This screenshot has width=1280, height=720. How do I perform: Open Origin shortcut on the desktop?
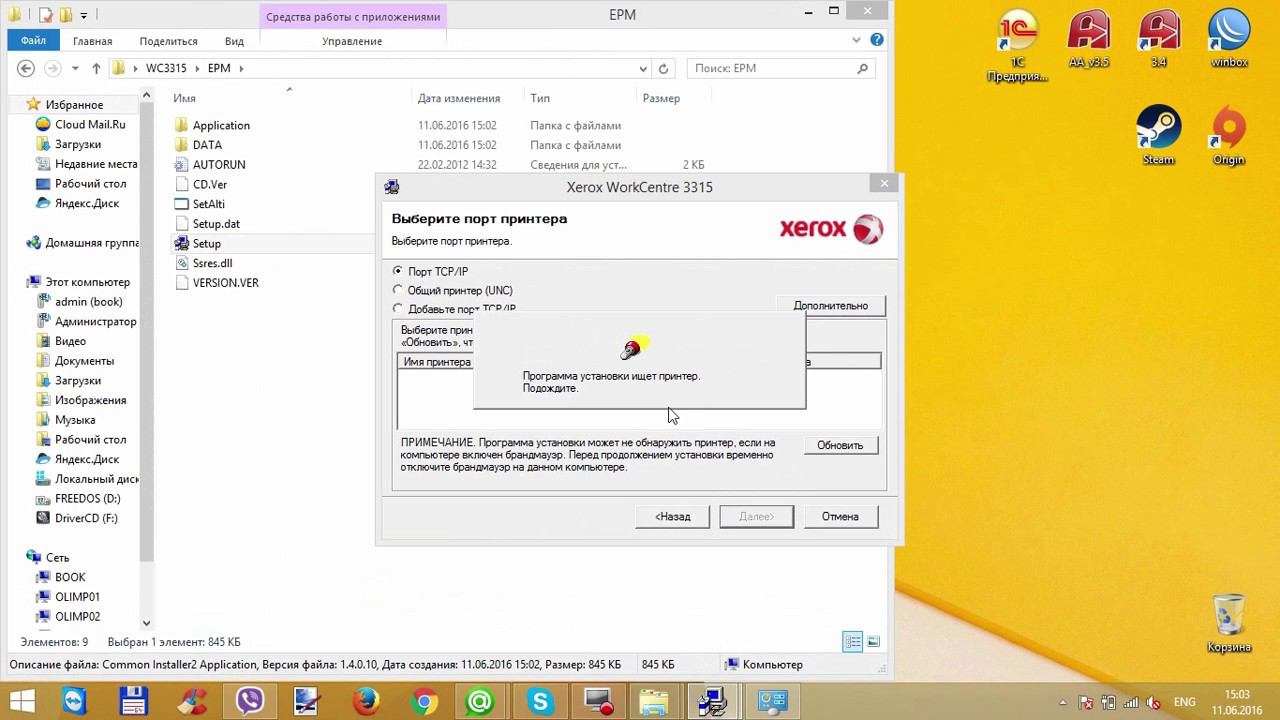[x=1228, y=135]
